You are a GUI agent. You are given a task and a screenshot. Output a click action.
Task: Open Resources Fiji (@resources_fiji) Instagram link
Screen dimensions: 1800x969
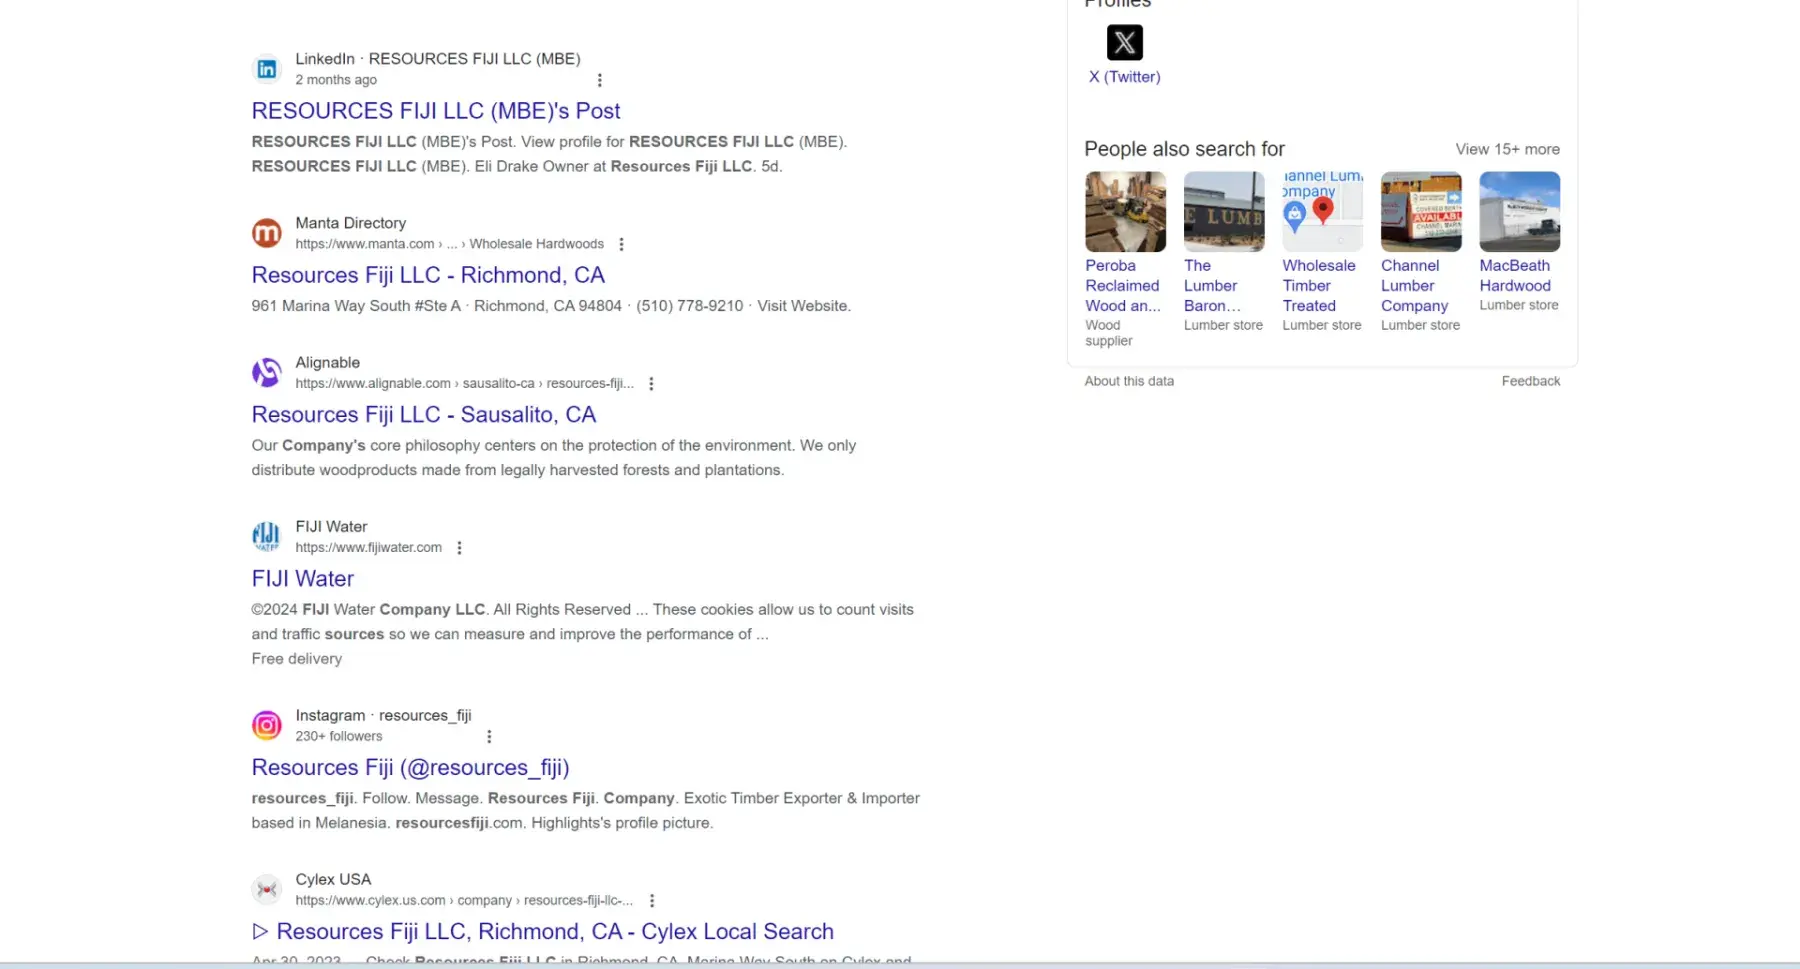[x=410, y=768]
